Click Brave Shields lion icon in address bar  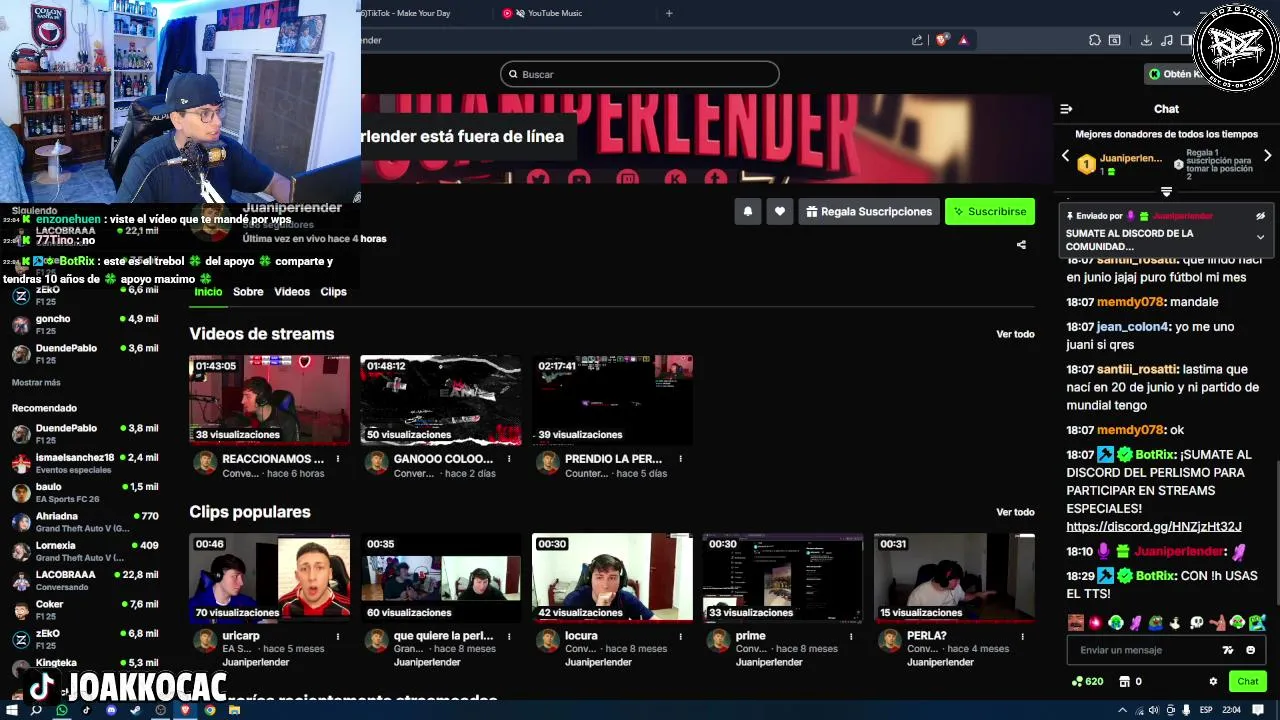coord(941,40)
